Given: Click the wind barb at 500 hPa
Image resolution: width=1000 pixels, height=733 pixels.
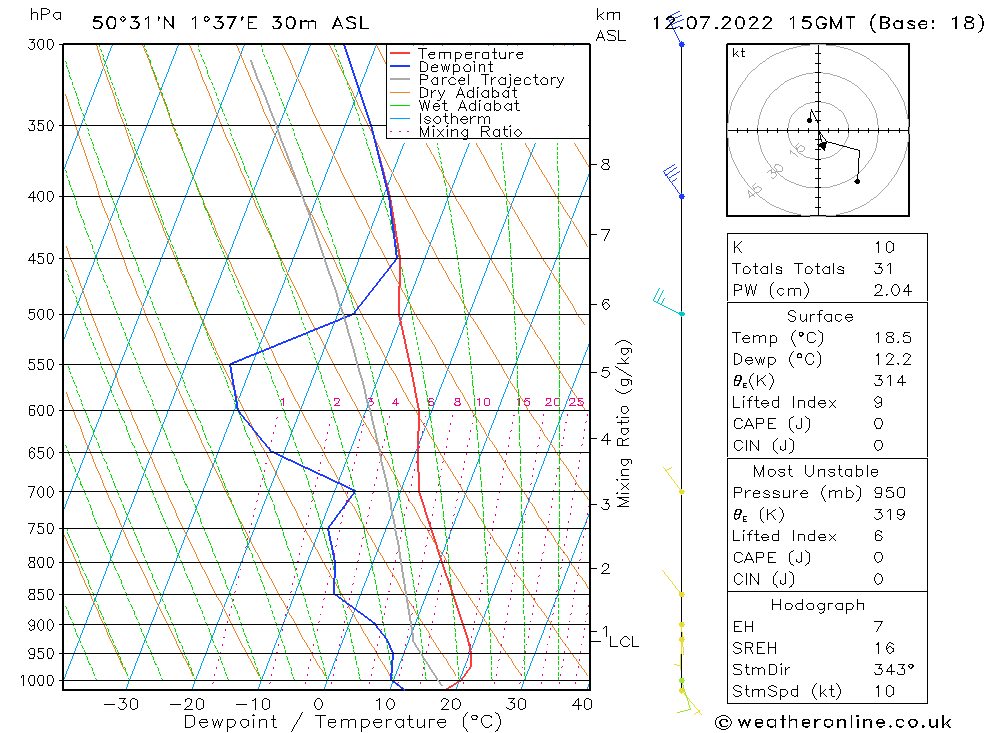Looking at the screenshot, I should pyautogui.click(x=668, y=302).
